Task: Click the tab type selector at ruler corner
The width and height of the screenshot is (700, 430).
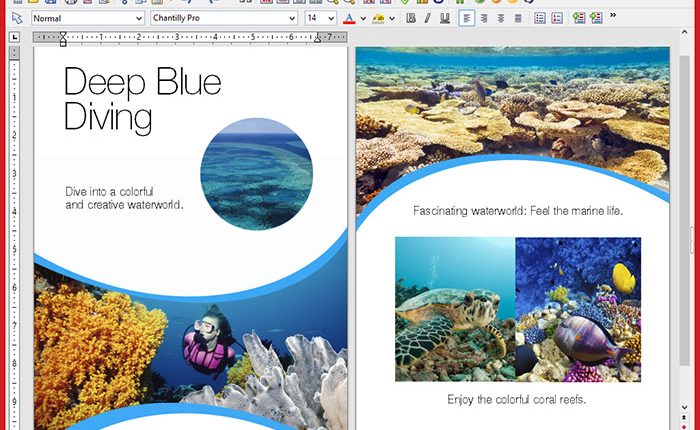Action: [x=14, y=38]
